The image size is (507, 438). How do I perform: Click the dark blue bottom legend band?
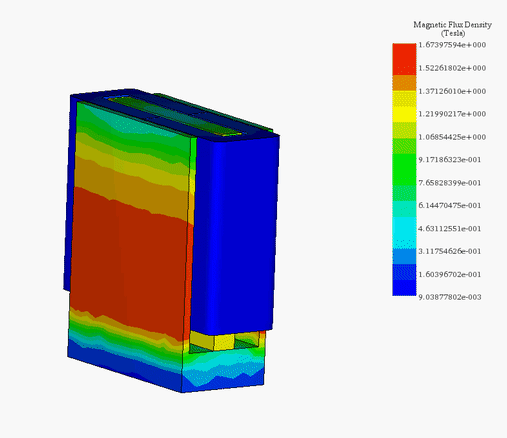pos(404,288)
